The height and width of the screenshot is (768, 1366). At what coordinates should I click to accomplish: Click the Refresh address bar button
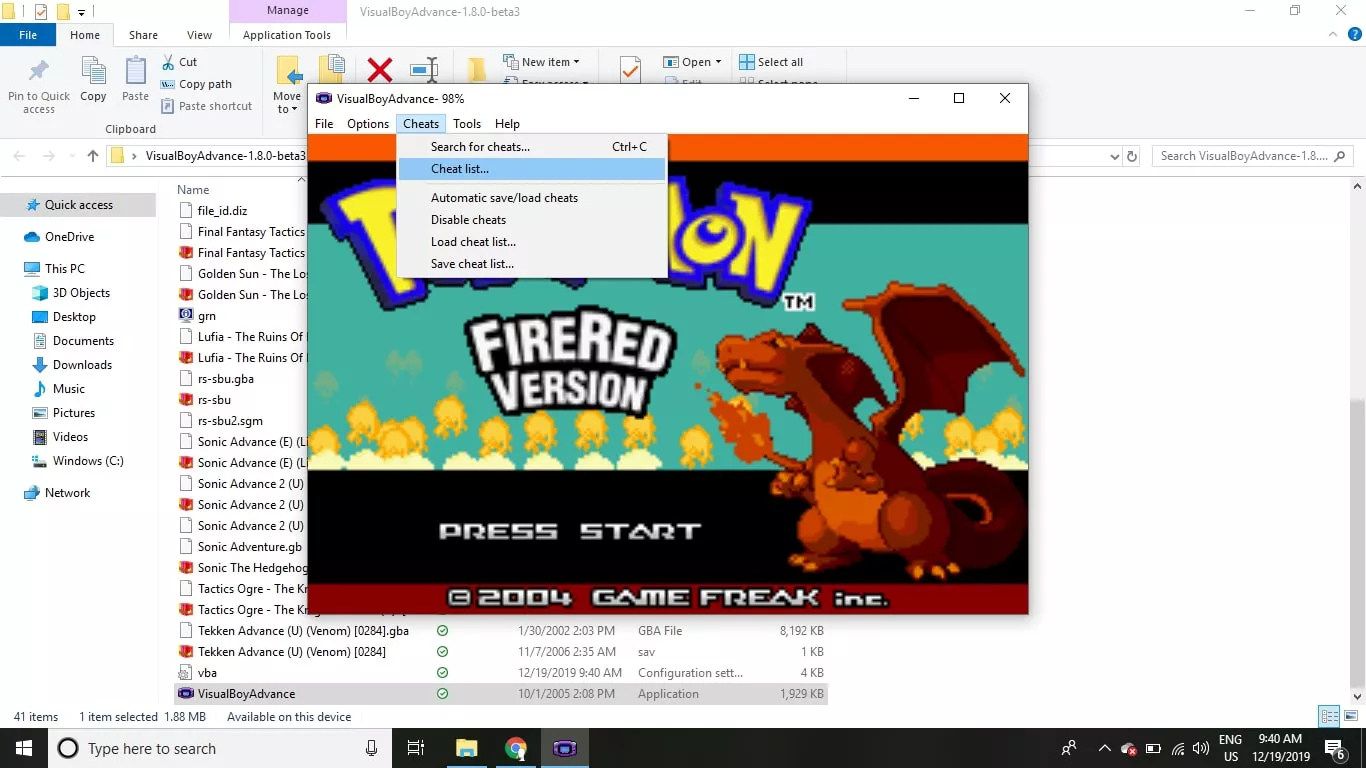coord(1132,157)
